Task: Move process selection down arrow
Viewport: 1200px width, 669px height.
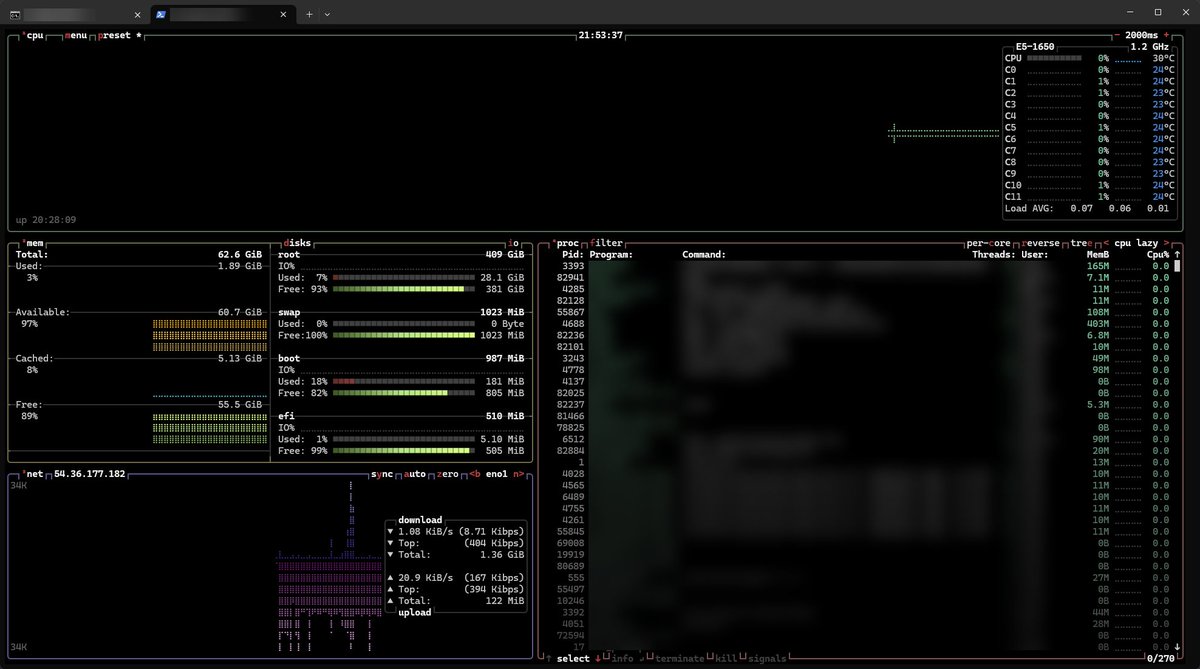Action: point(598,658)
